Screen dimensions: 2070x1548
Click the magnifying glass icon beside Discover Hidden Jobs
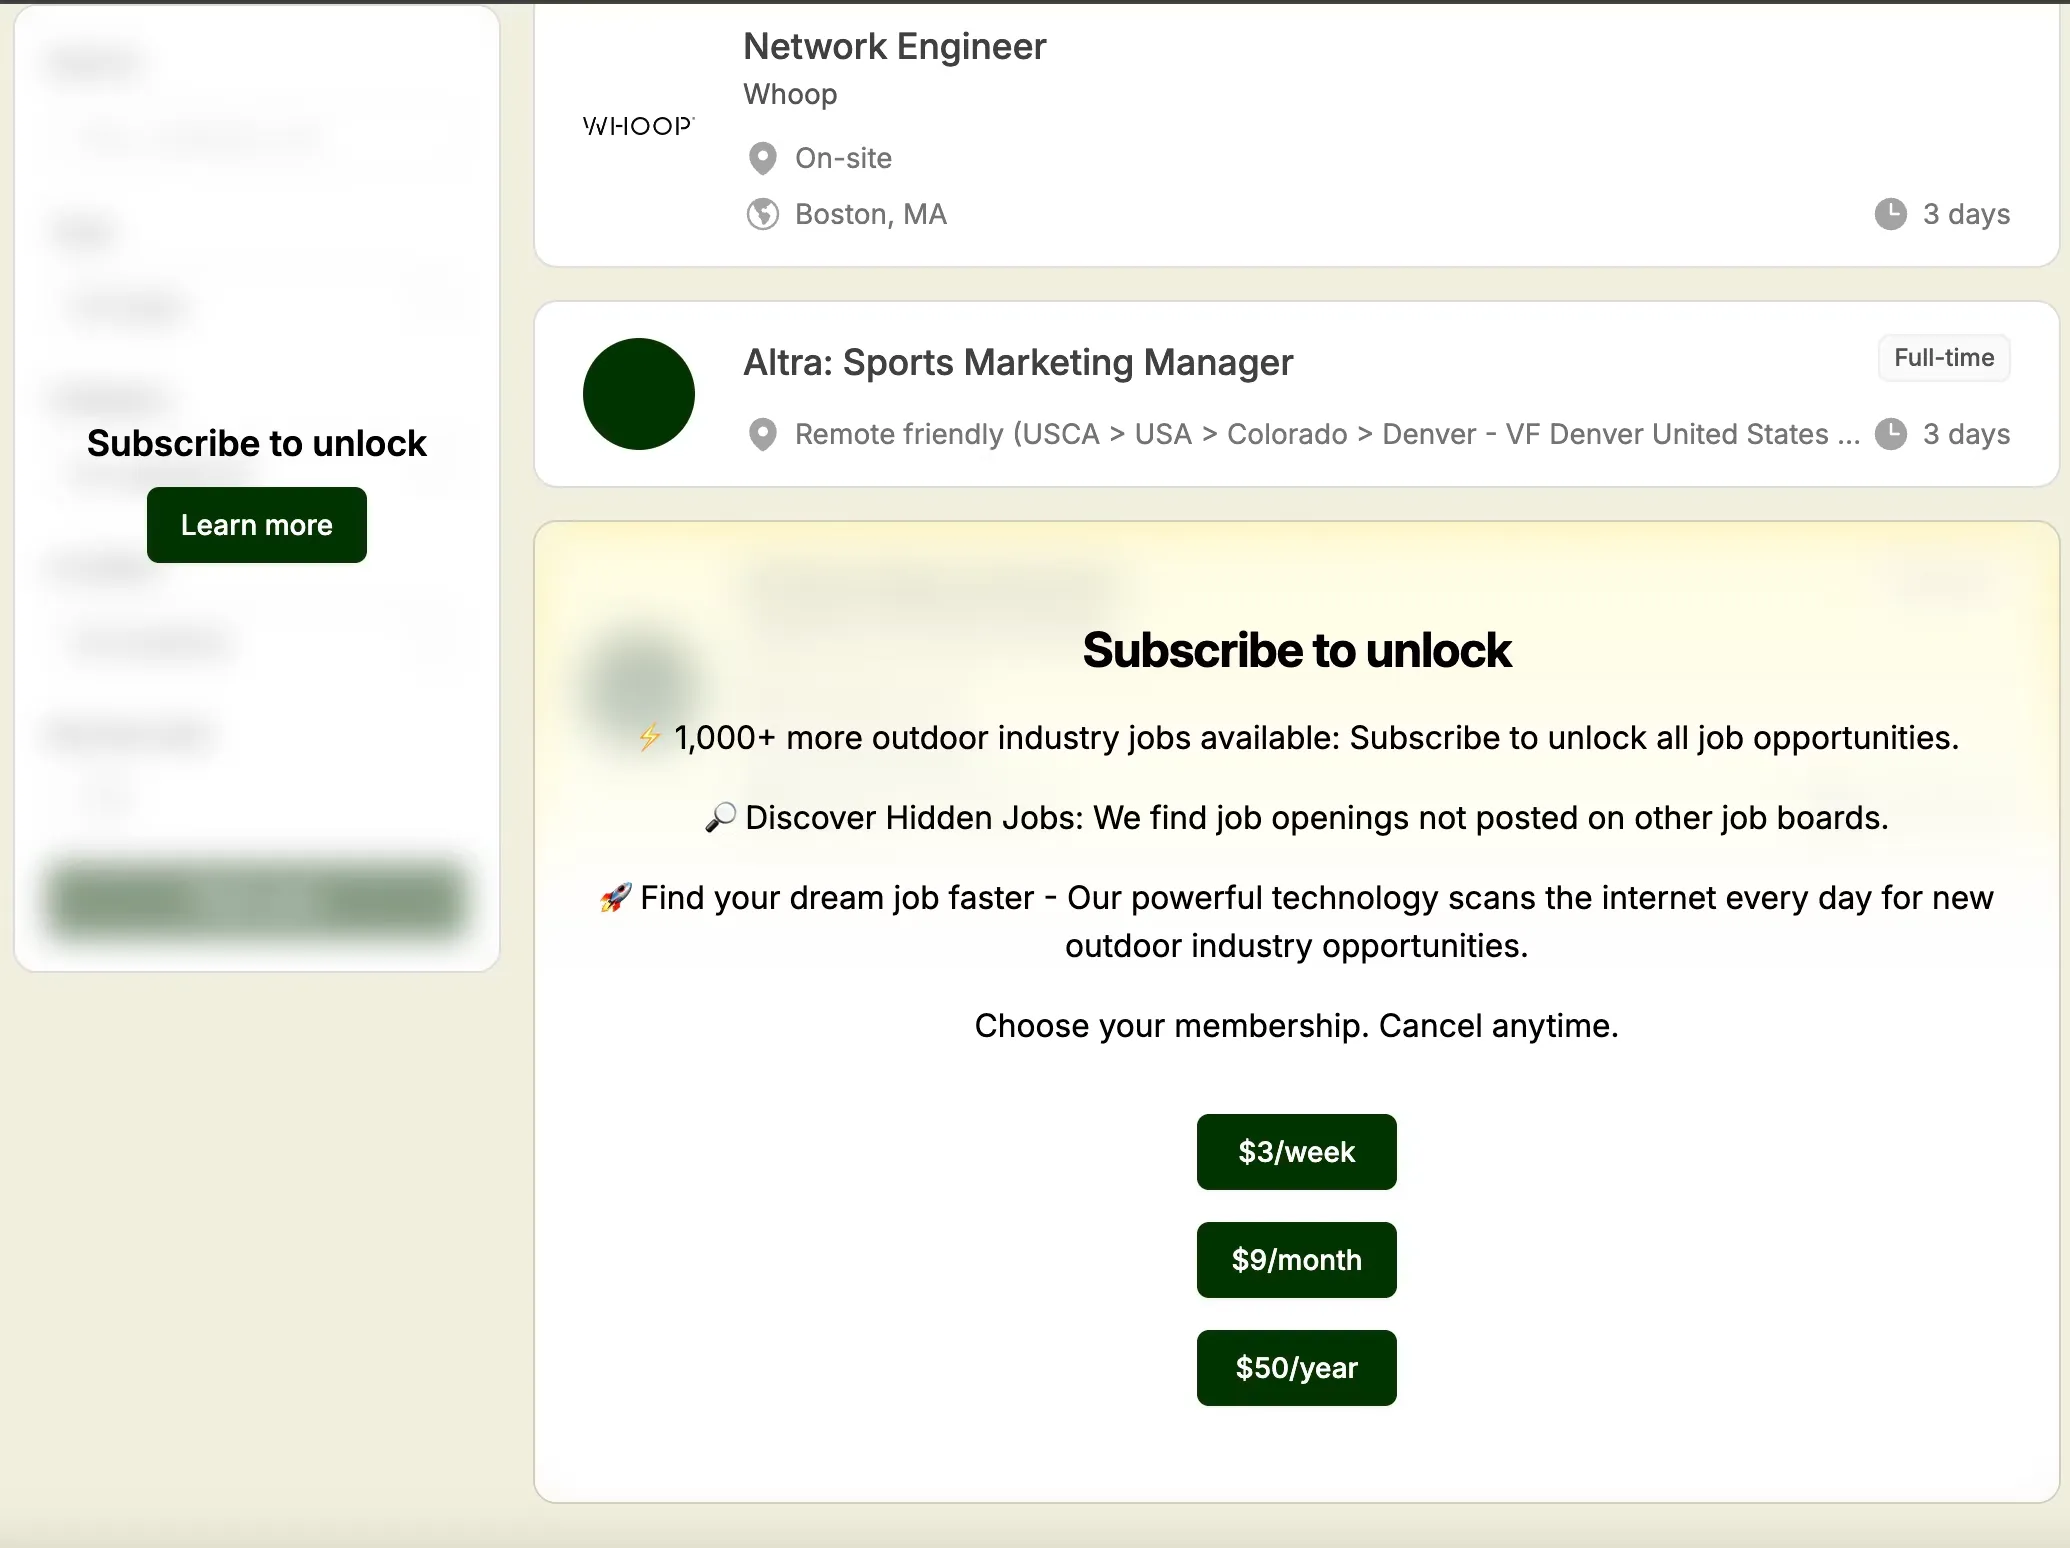720,817
